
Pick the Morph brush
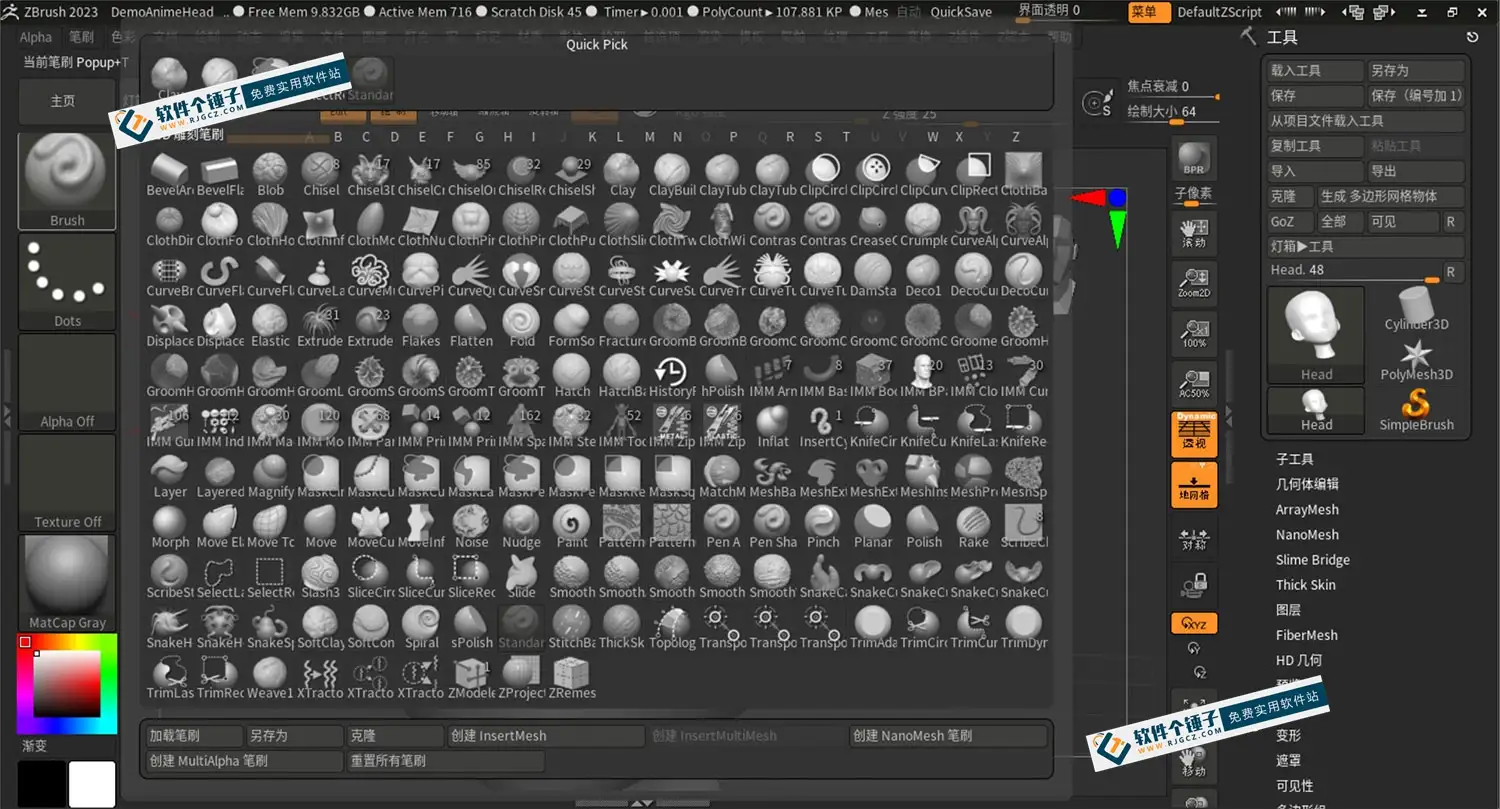pos(170,527)
